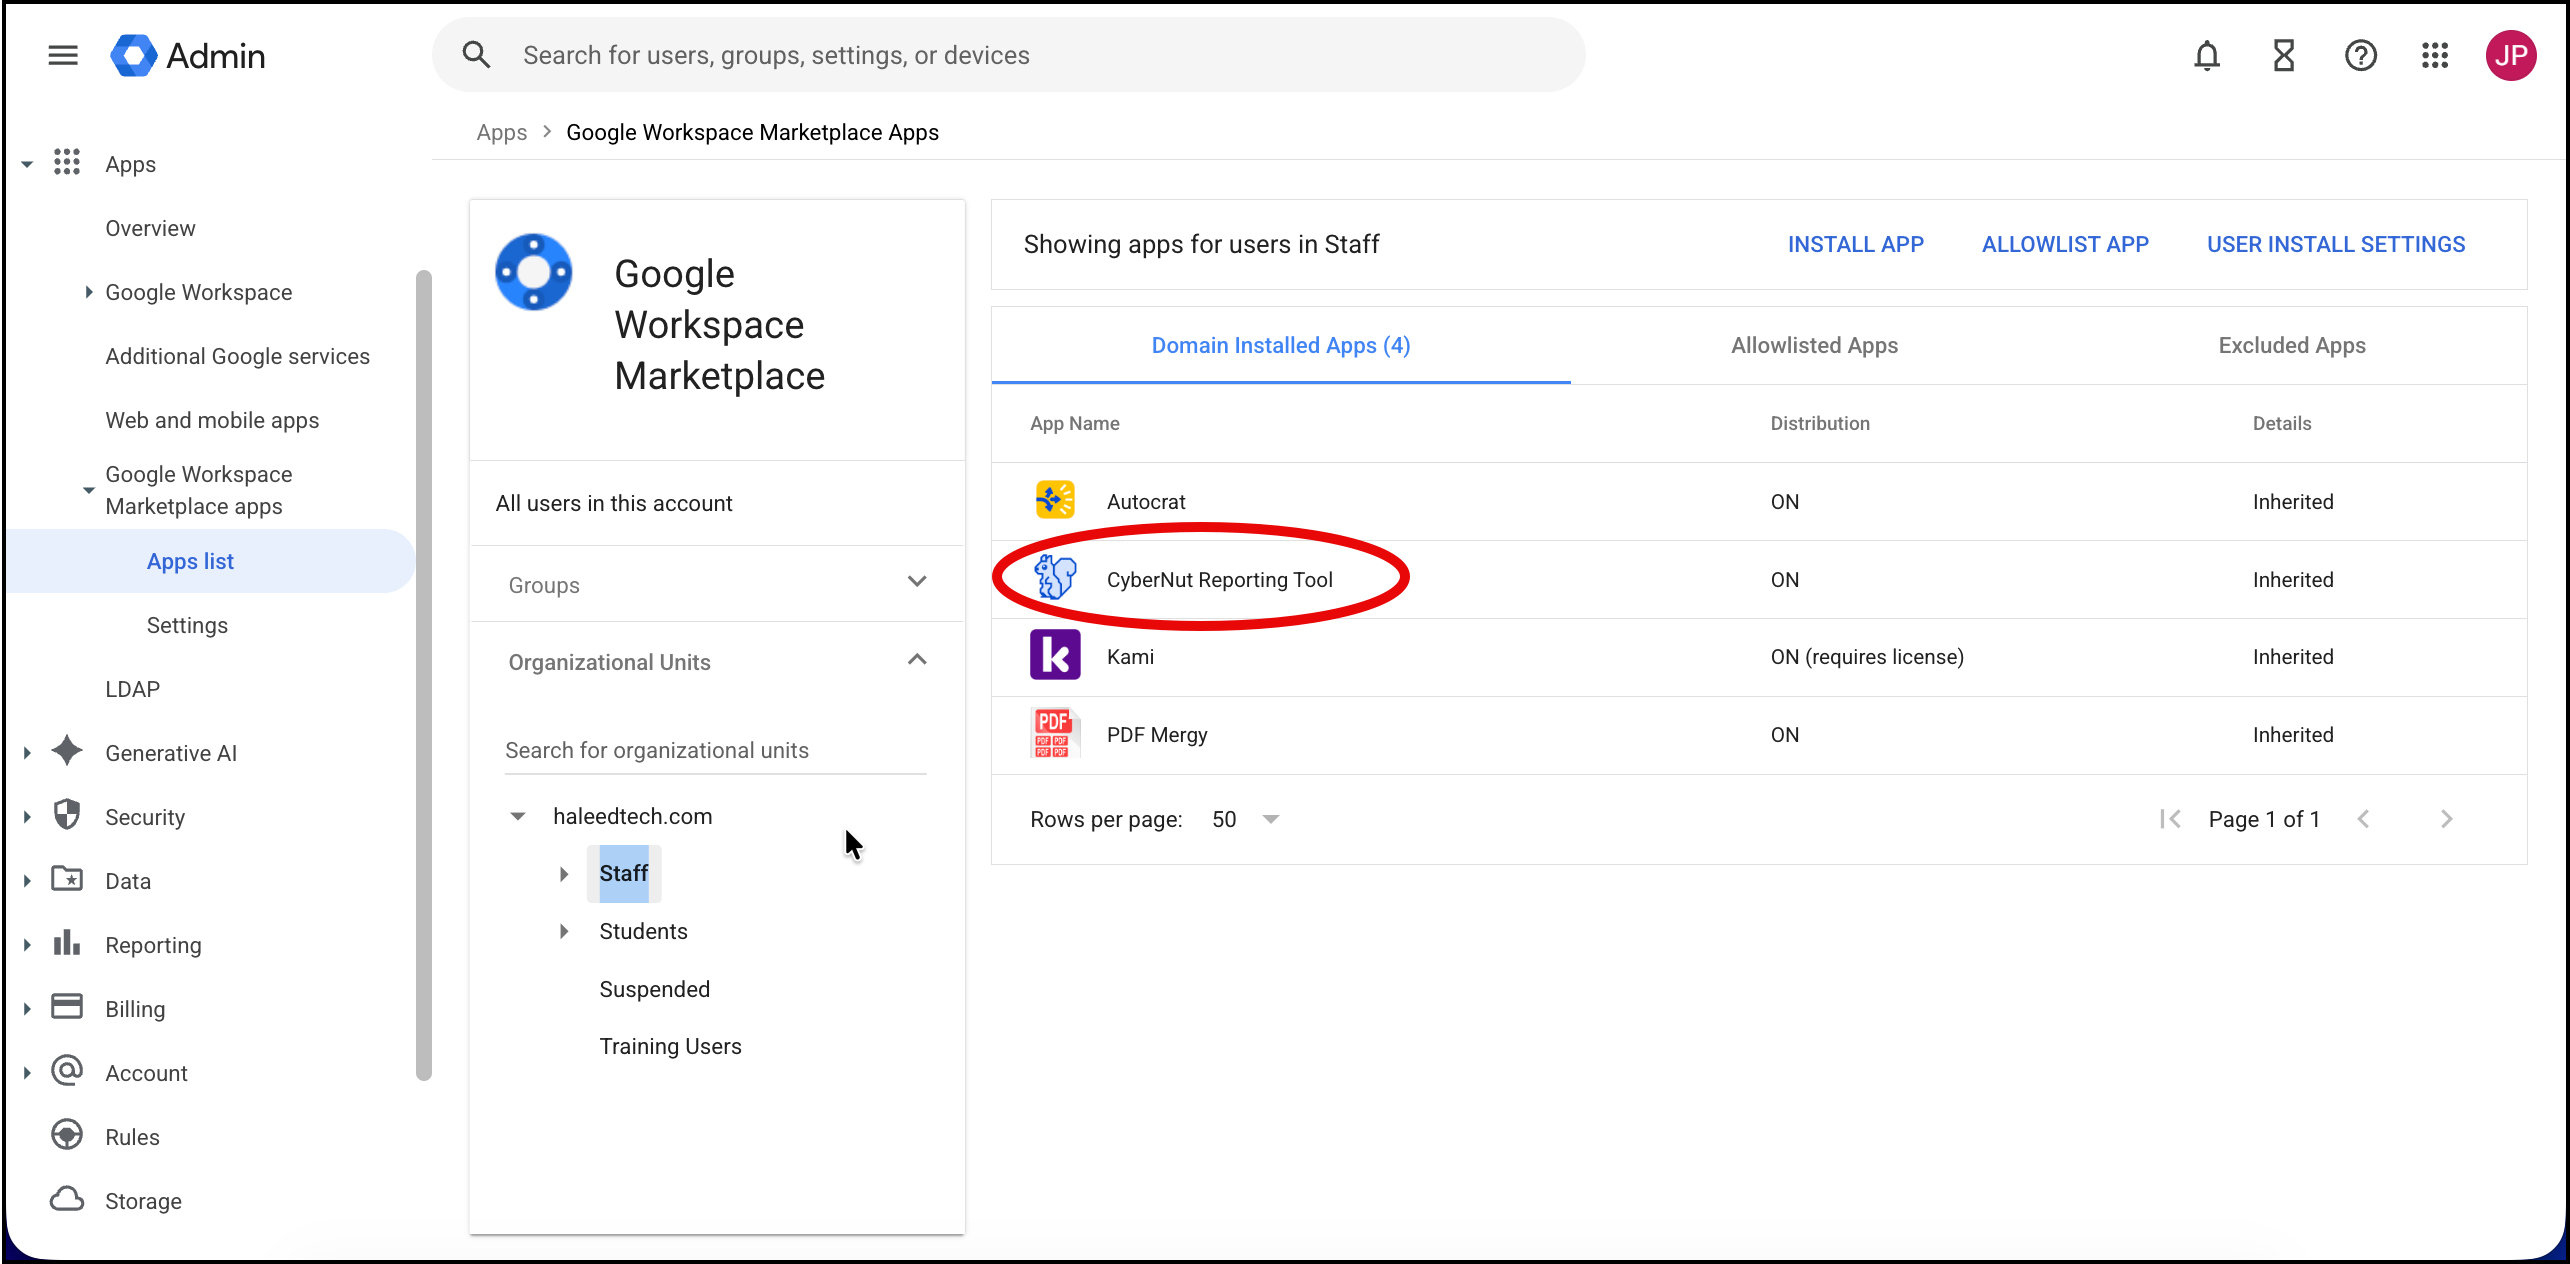Expand the Generative AI sidebar section
2570x1264 pixels.
[x=27, y=753]
